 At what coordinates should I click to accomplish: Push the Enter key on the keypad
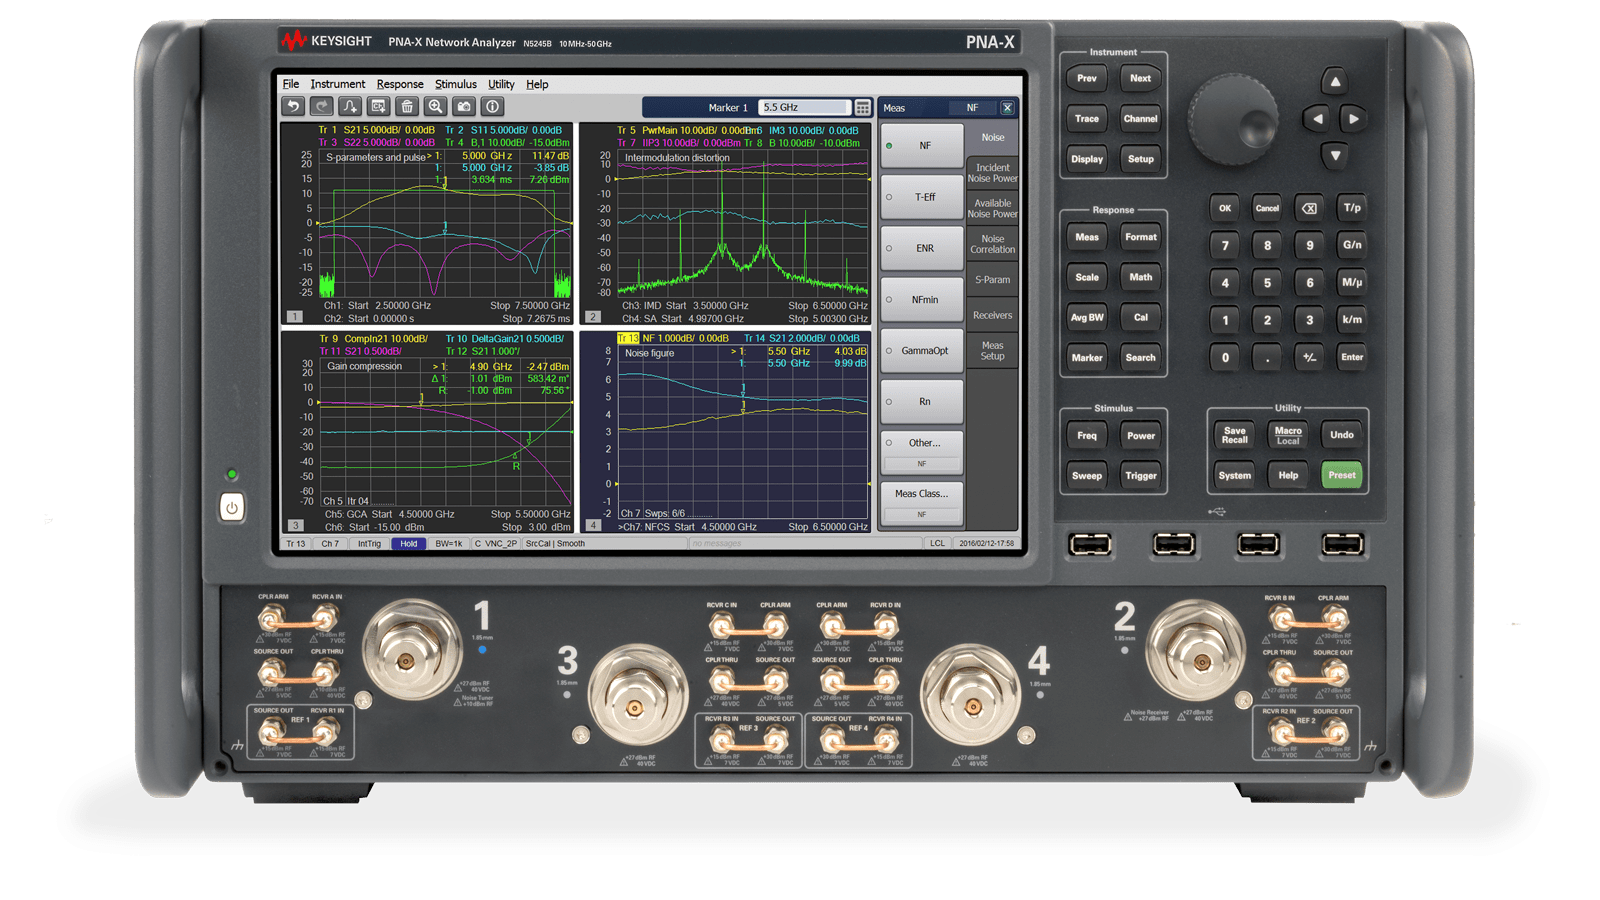click(1352, 357)
